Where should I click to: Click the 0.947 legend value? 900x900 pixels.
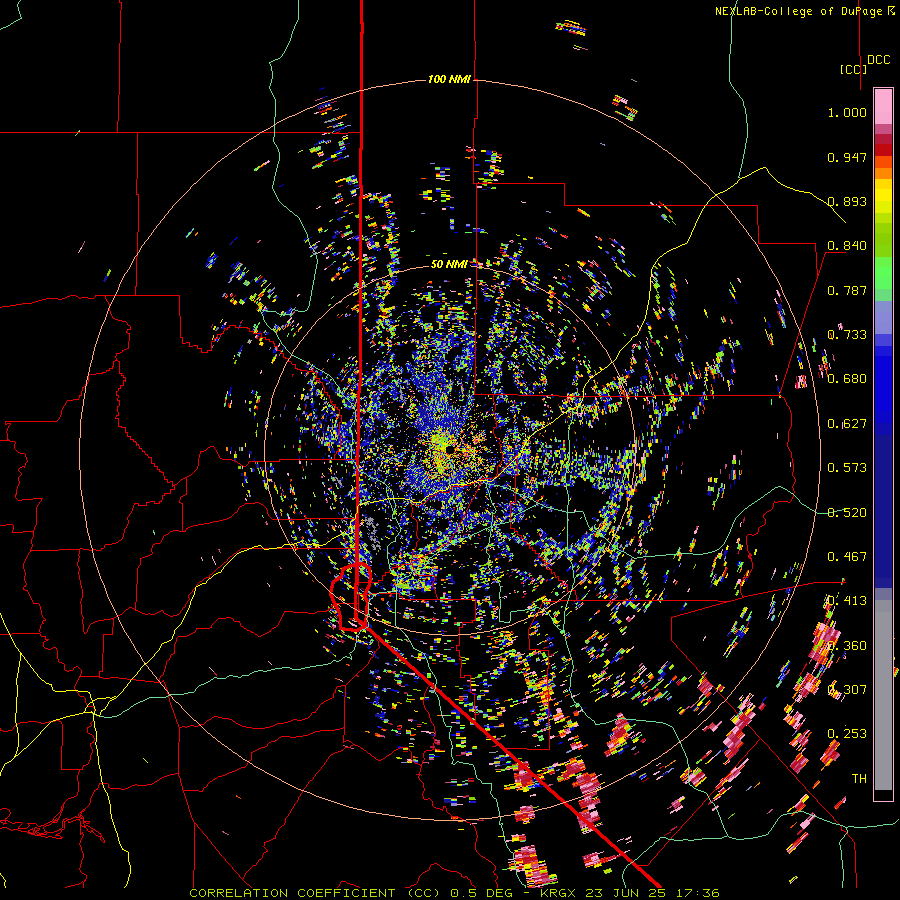point(847,157)
